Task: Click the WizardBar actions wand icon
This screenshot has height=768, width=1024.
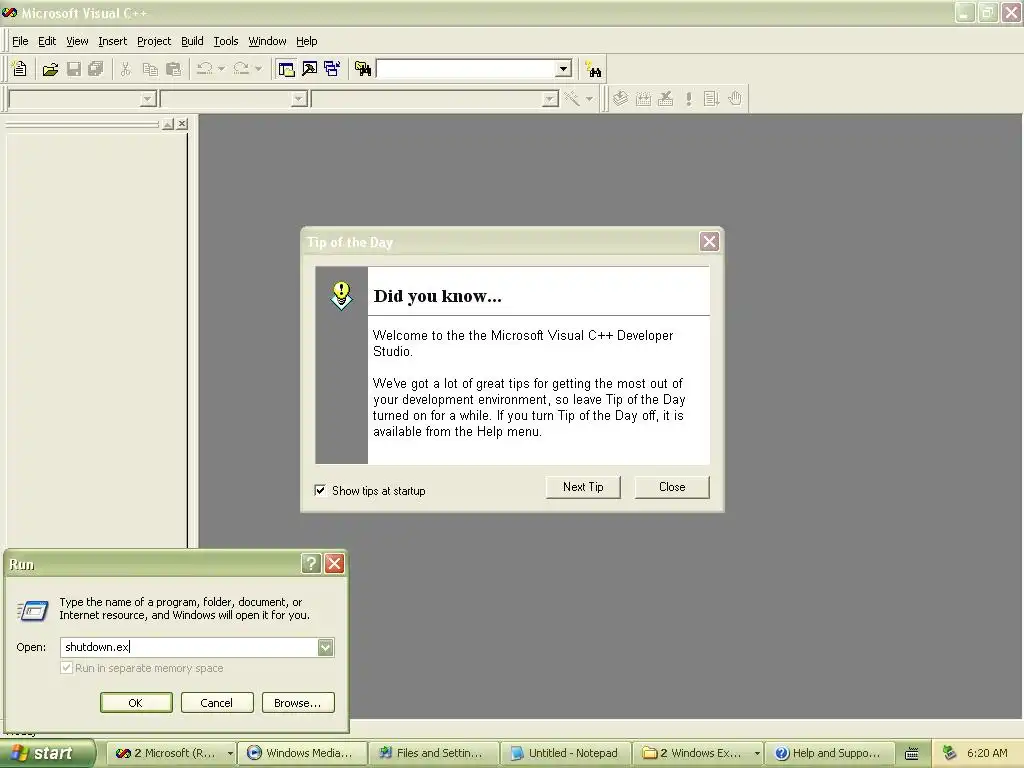Action: pos(572,99)
